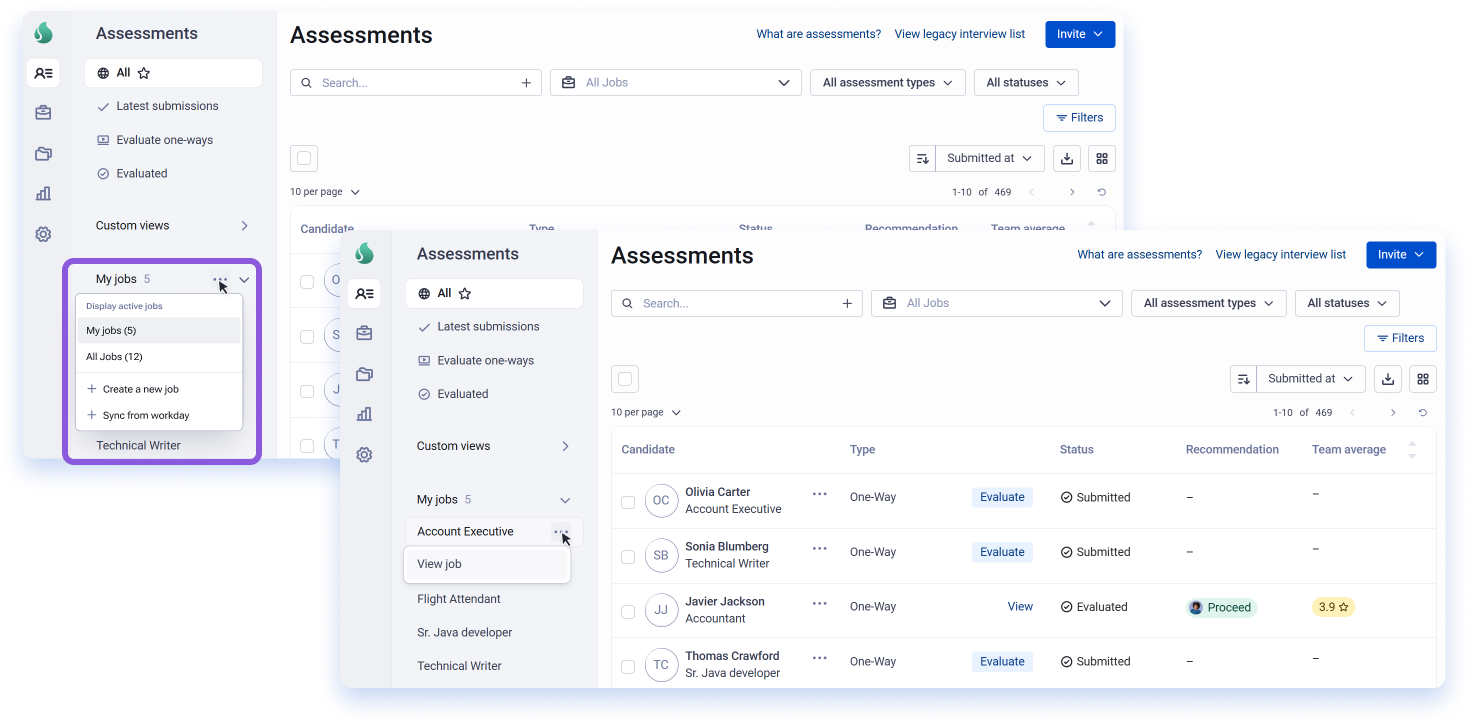This screenshot has width=1468, height=727.
Task: Open Javier Jackson's three-dot options menu
Action: [x=820, y=603]
